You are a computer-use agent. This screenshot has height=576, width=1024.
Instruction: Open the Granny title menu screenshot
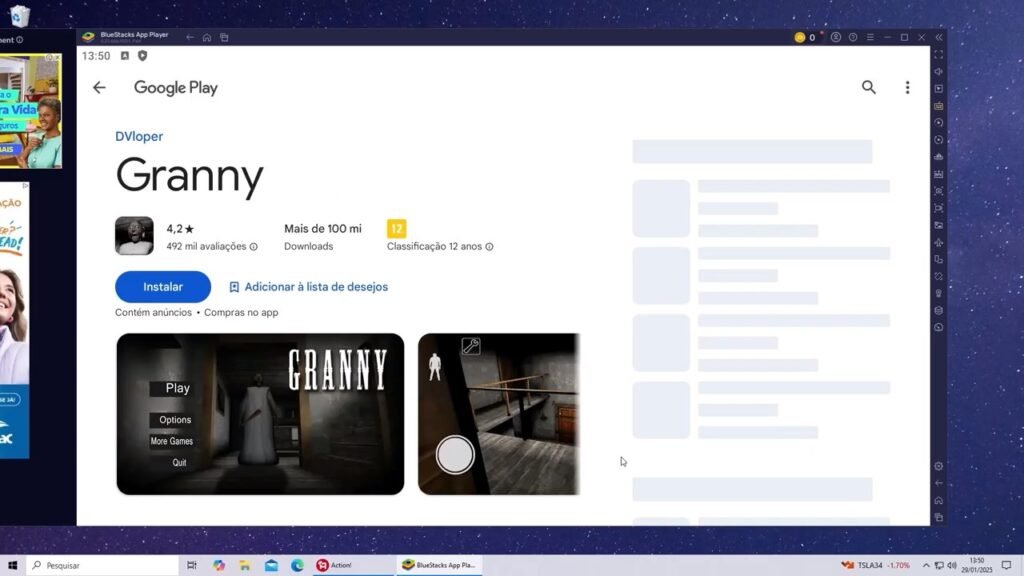pos(260,414)
